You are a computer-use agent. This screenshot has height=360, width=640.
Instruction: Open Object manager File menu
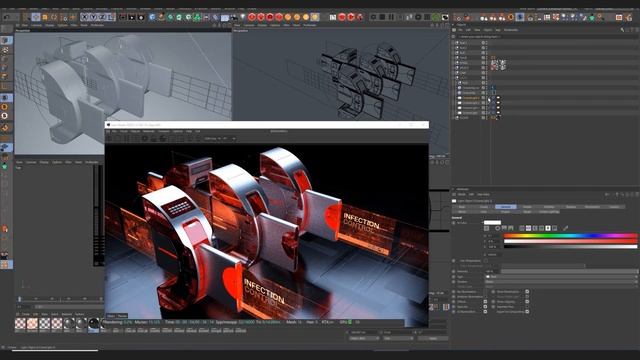[x=460, y=30]
